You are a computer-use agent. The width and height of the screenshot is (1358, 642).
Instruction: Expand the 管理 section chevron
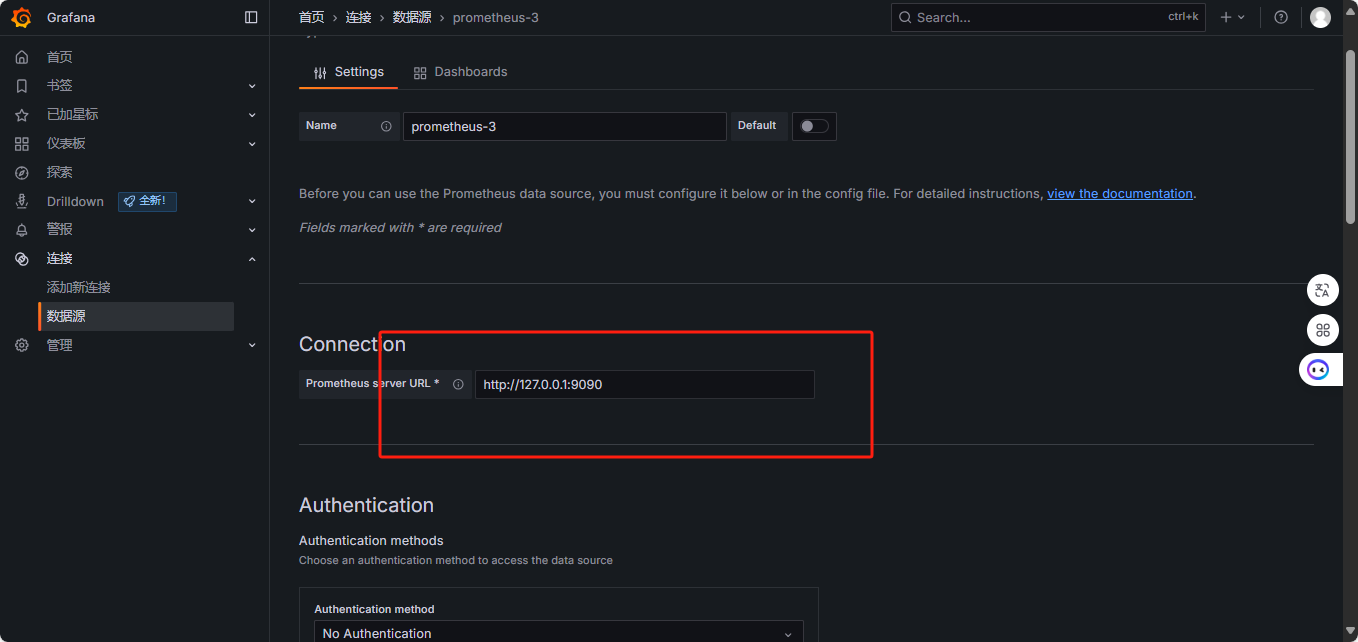point(252,345)
